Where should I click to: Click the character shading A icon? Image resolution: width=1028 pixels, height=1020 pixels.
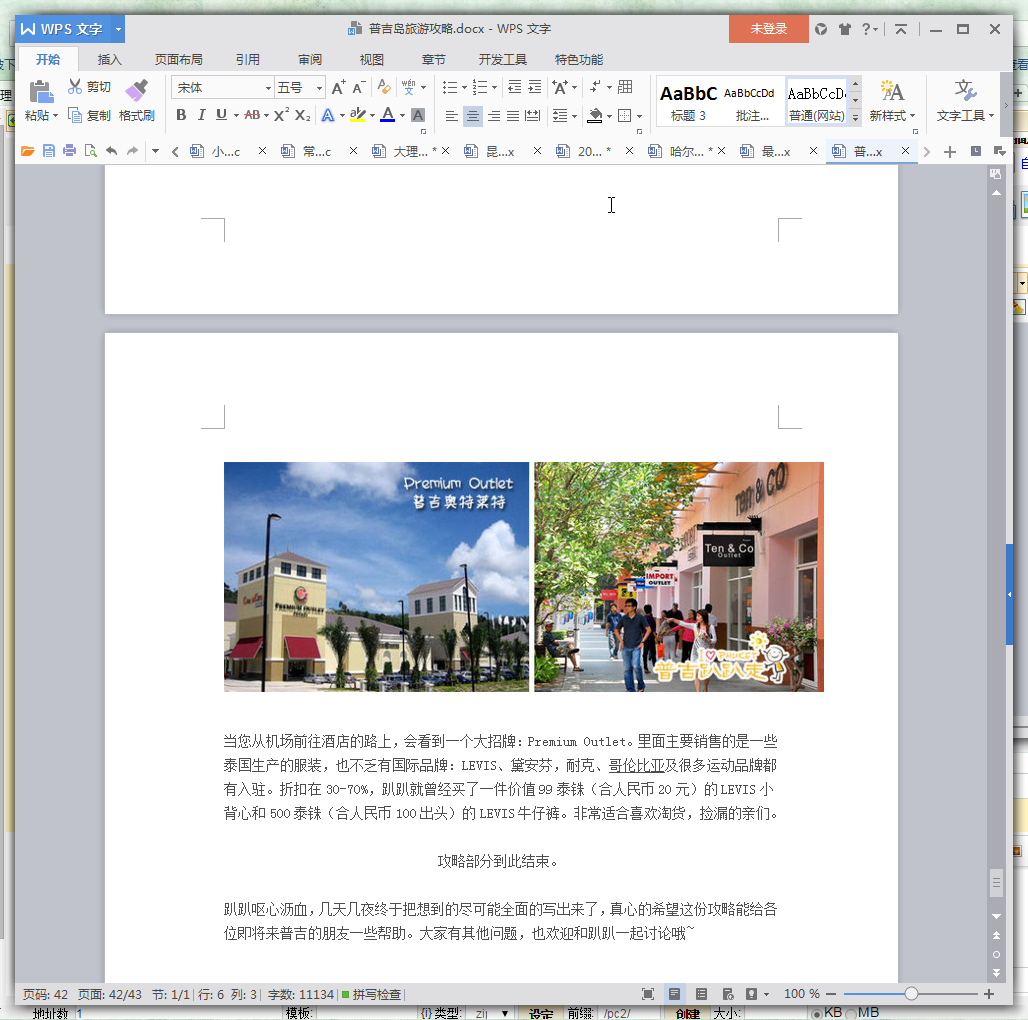418,115
